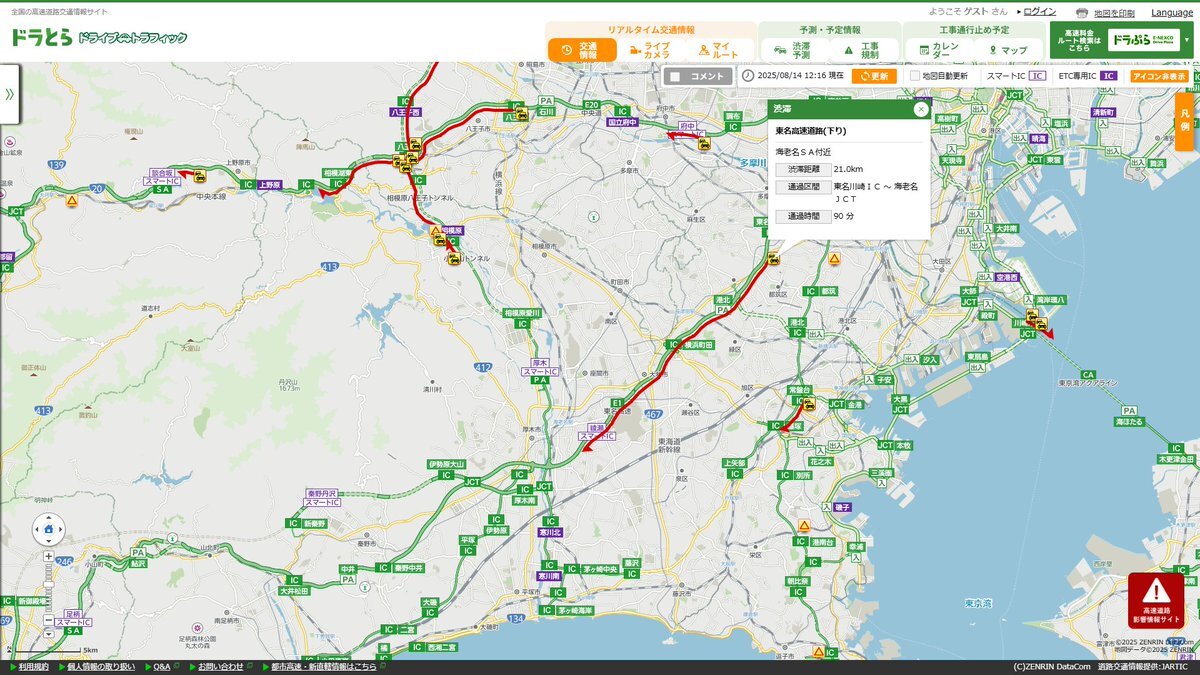Open the 利用規約 footer link
This screenshot has height=675, width=1200.
[33, 666]
